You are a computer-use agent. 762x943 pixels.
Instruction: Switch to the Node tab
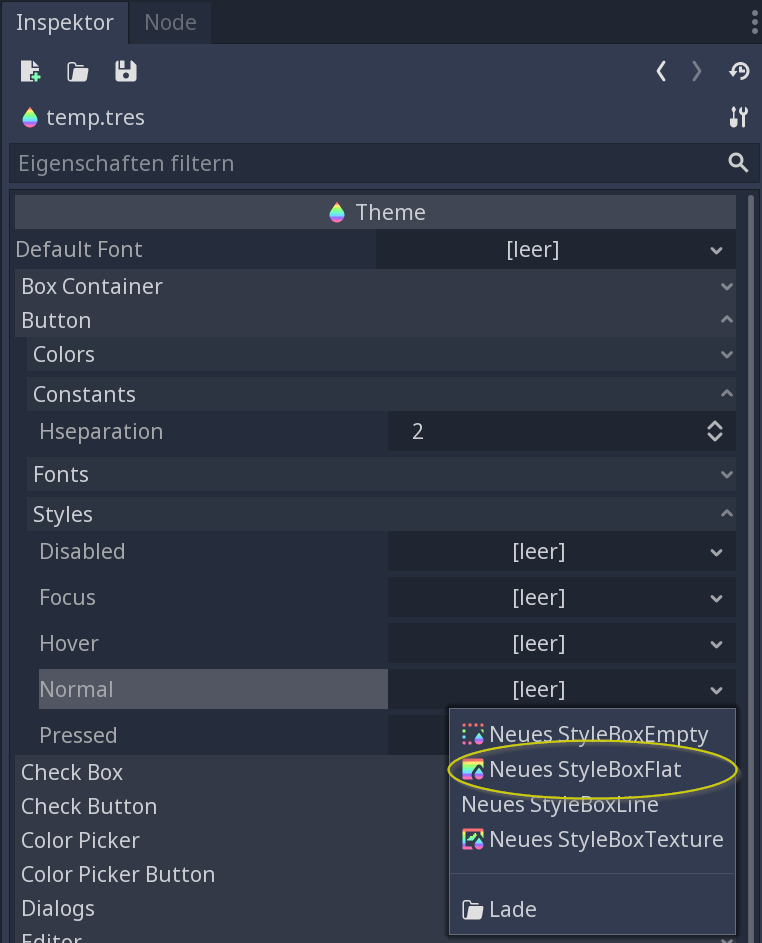[170, 22]
